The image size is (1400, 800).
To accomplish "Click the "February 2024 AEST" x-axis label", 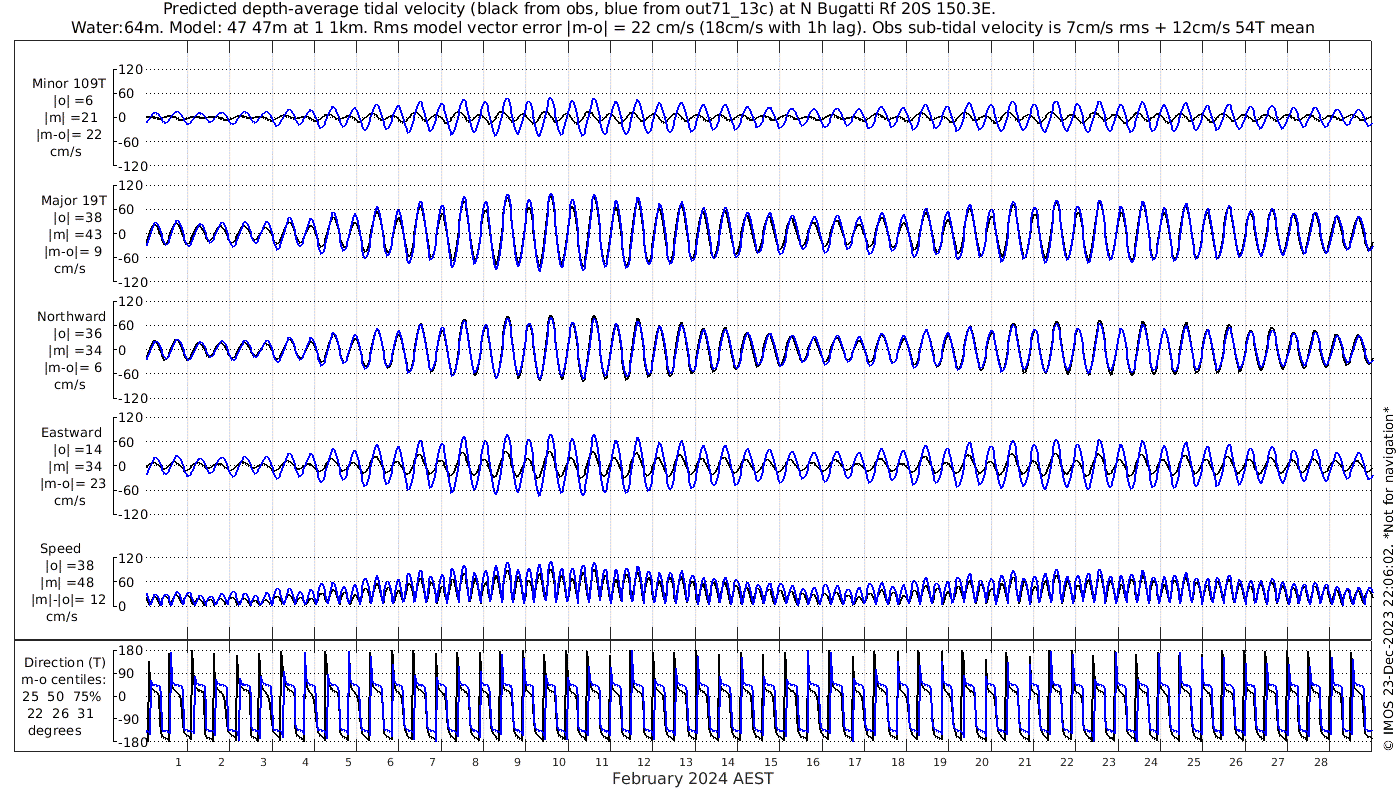I will point(692,778).
